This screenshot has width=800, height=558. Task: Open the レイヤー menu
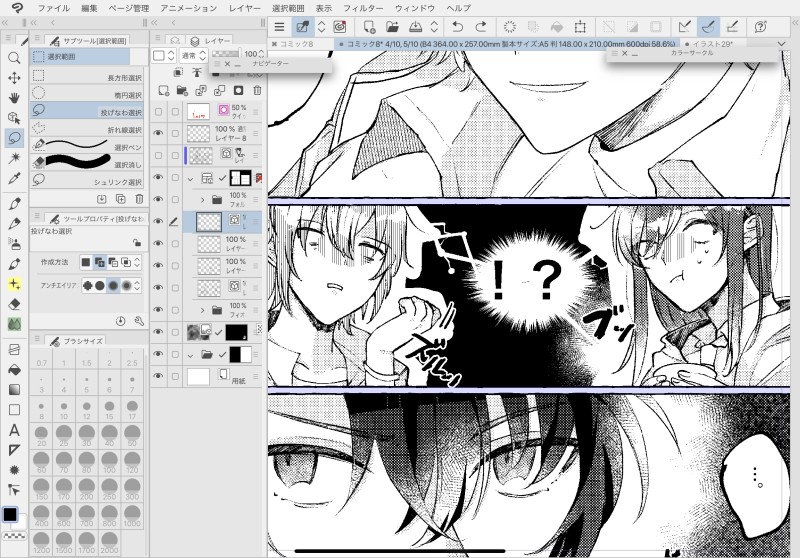point(244,8)
